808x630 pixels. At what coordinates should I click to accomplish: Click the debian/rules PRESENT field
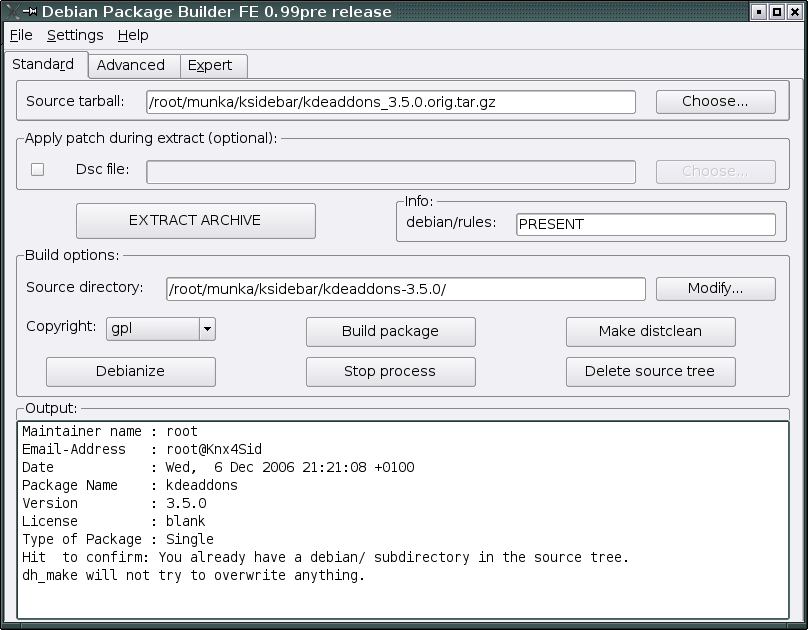click(645, 224)
